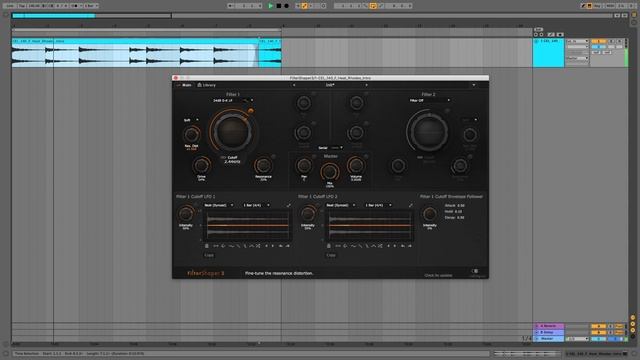
Task: Turn the big Filter 1 Cutoff knob
Action: tap(232, 131)
